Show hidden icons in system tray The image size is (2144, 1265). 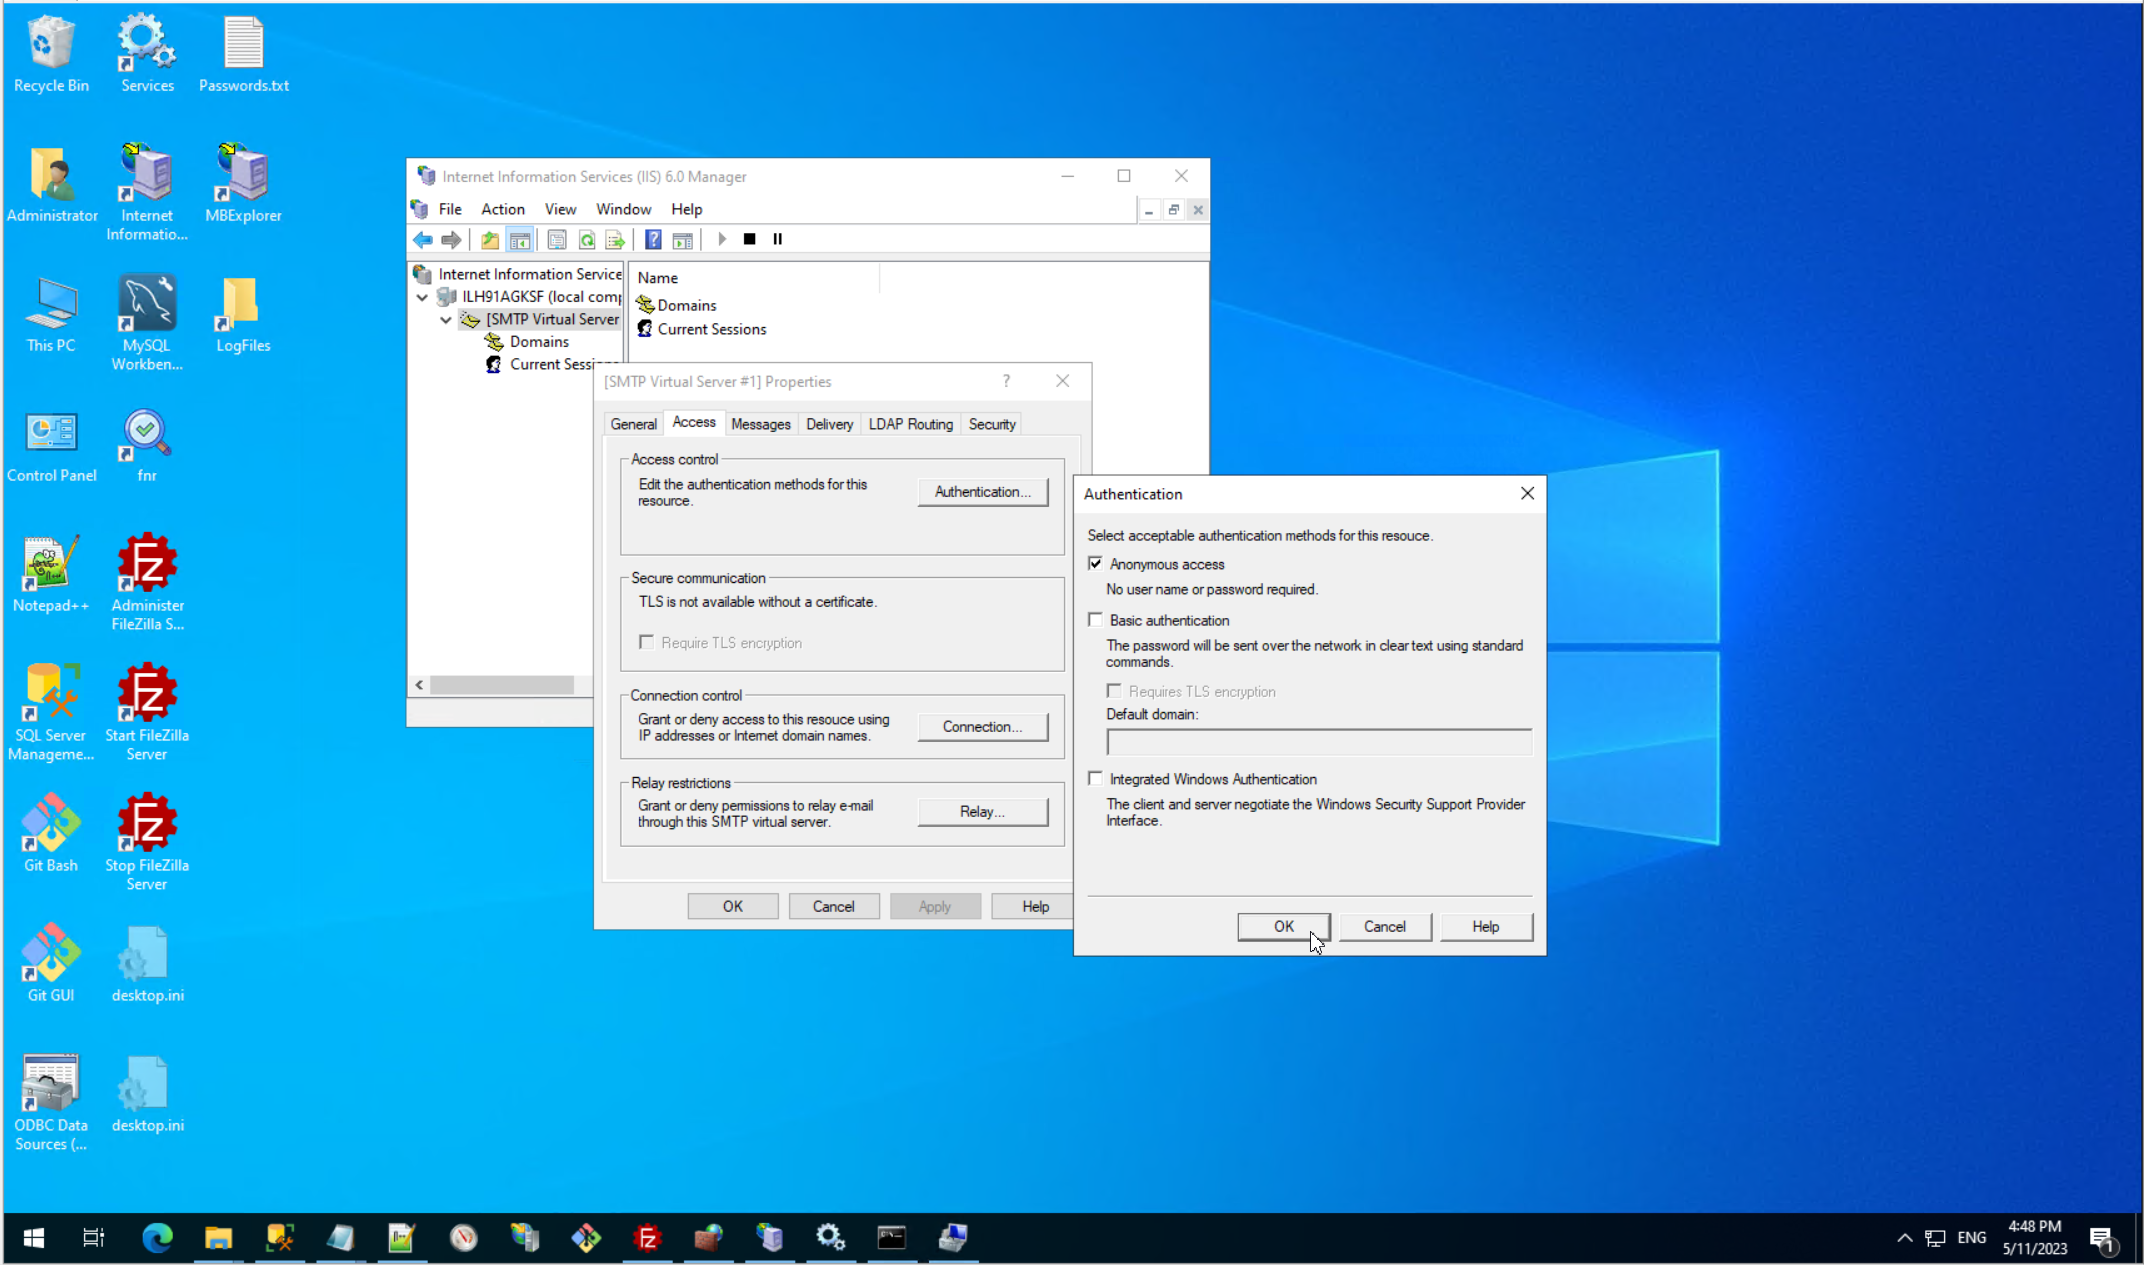click(1904, 1238)
